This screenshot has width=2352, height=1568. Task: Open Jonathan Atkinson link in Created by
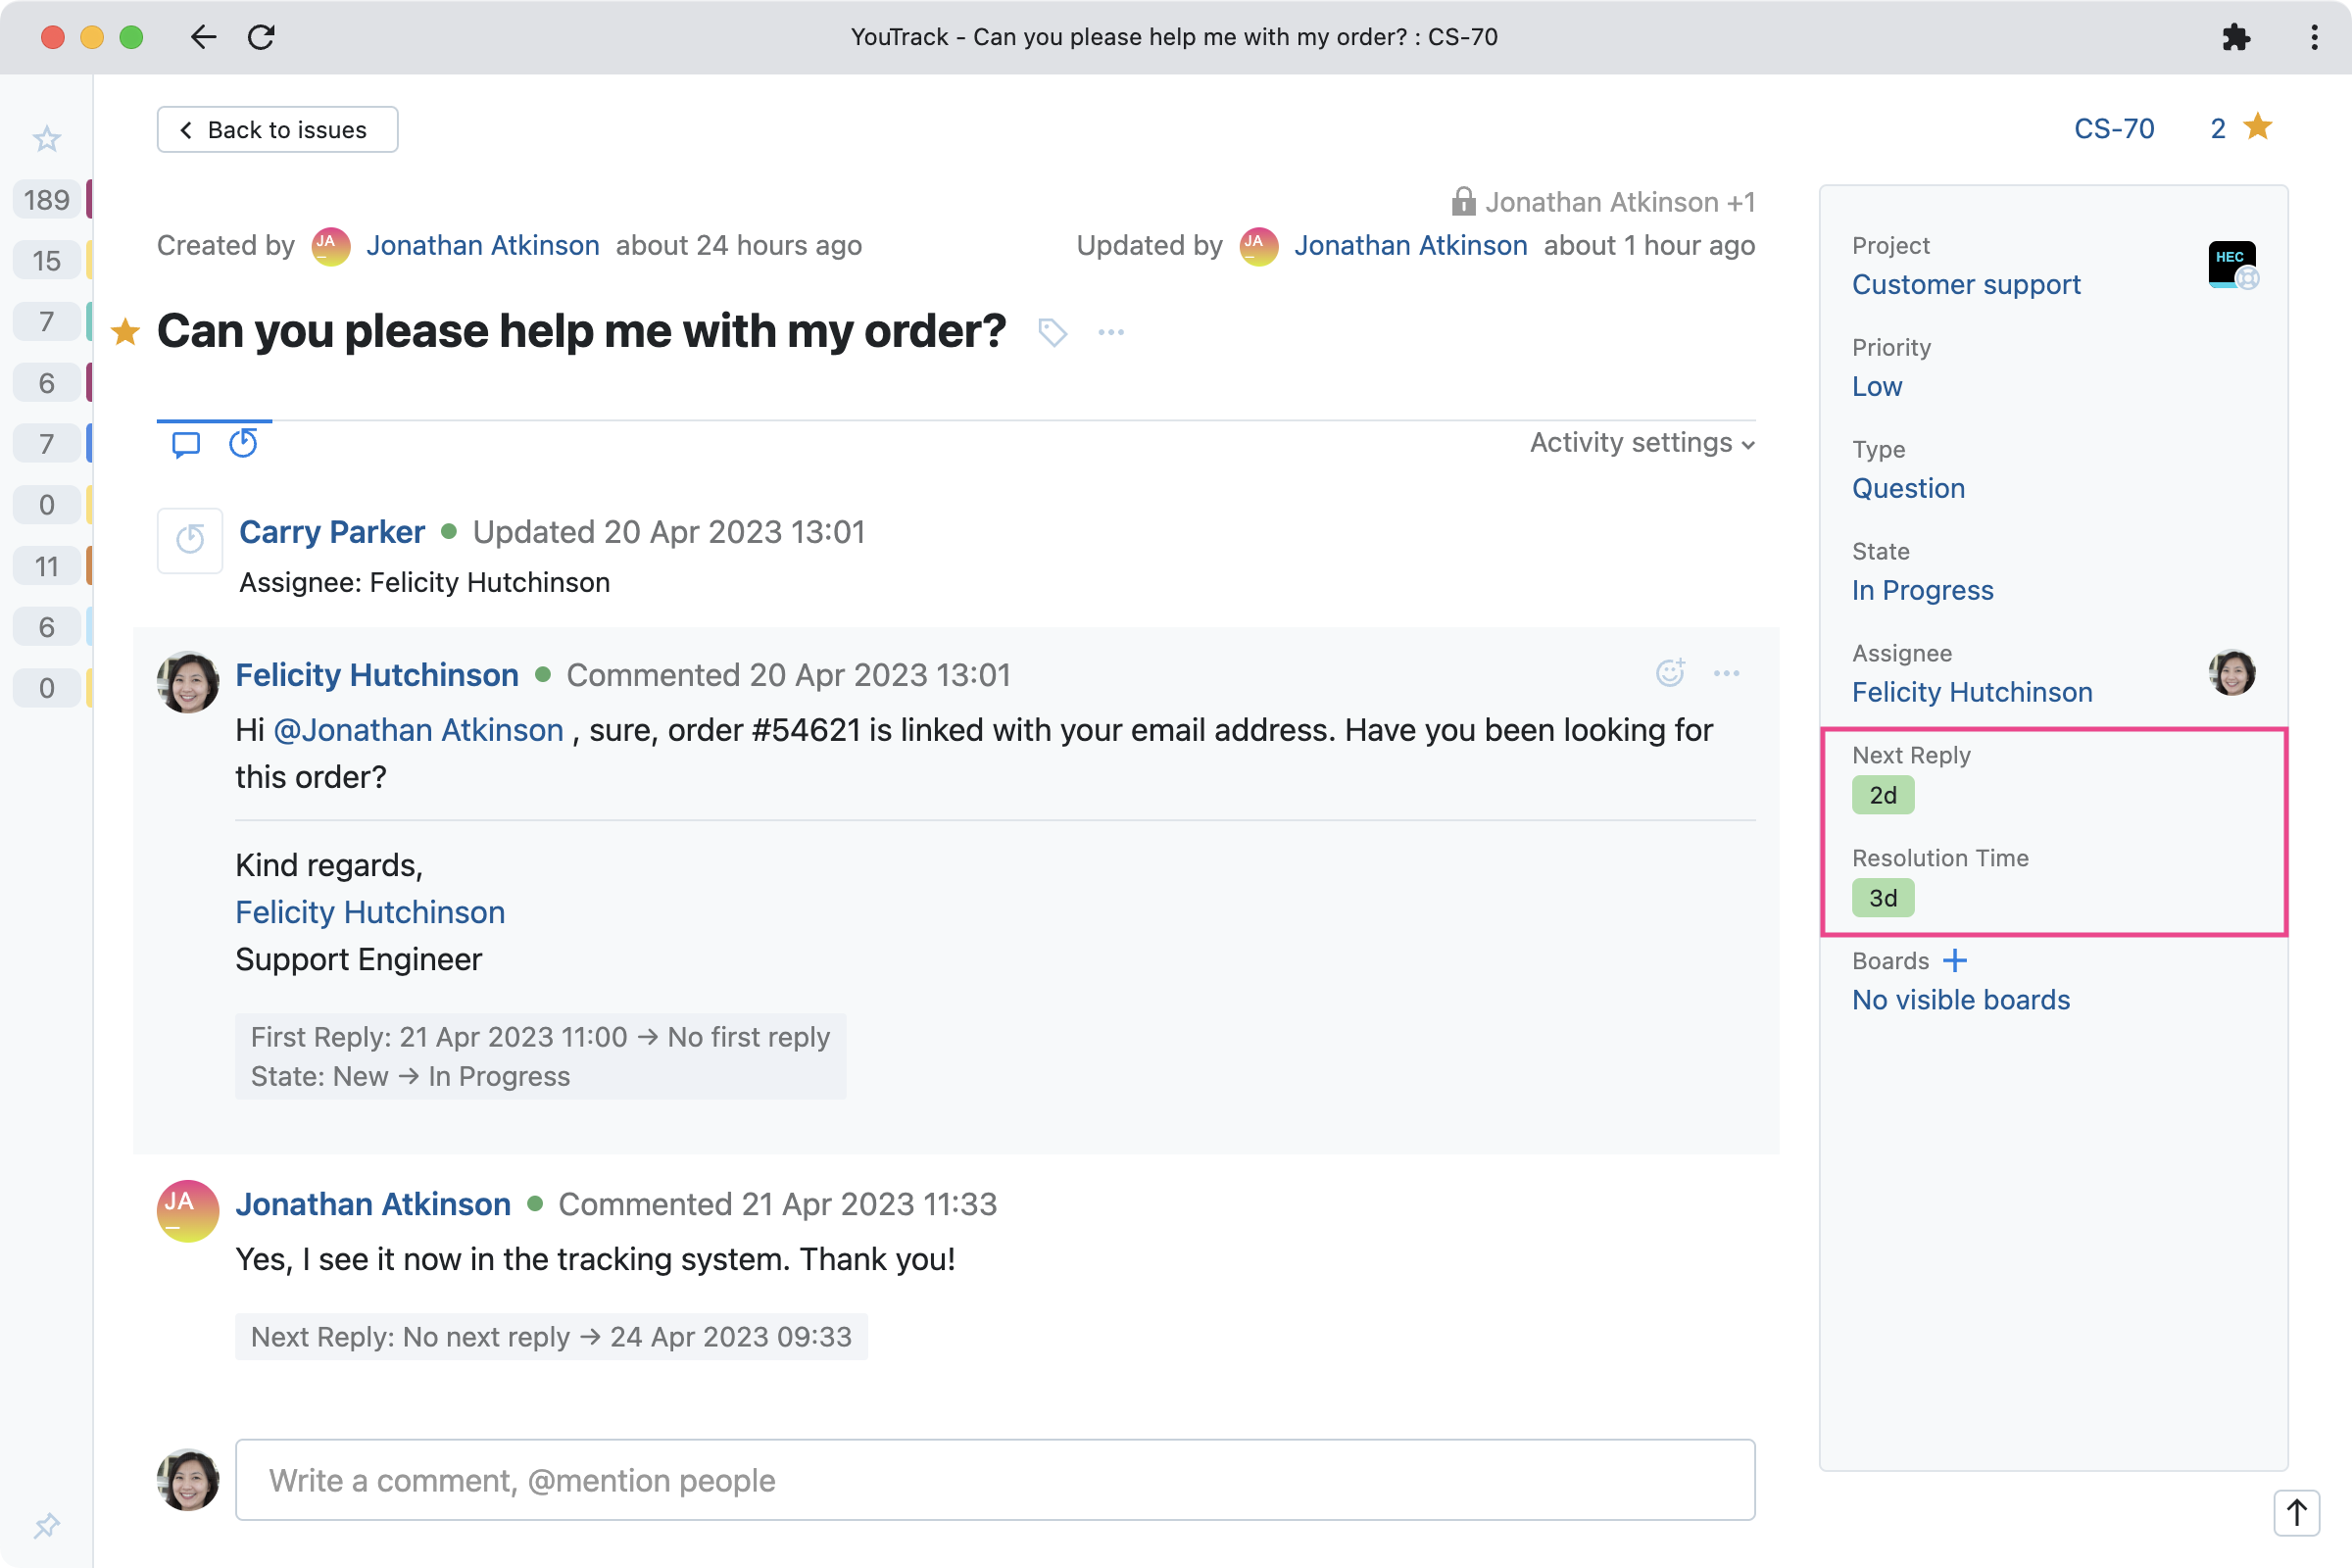(x=483, y=246)
